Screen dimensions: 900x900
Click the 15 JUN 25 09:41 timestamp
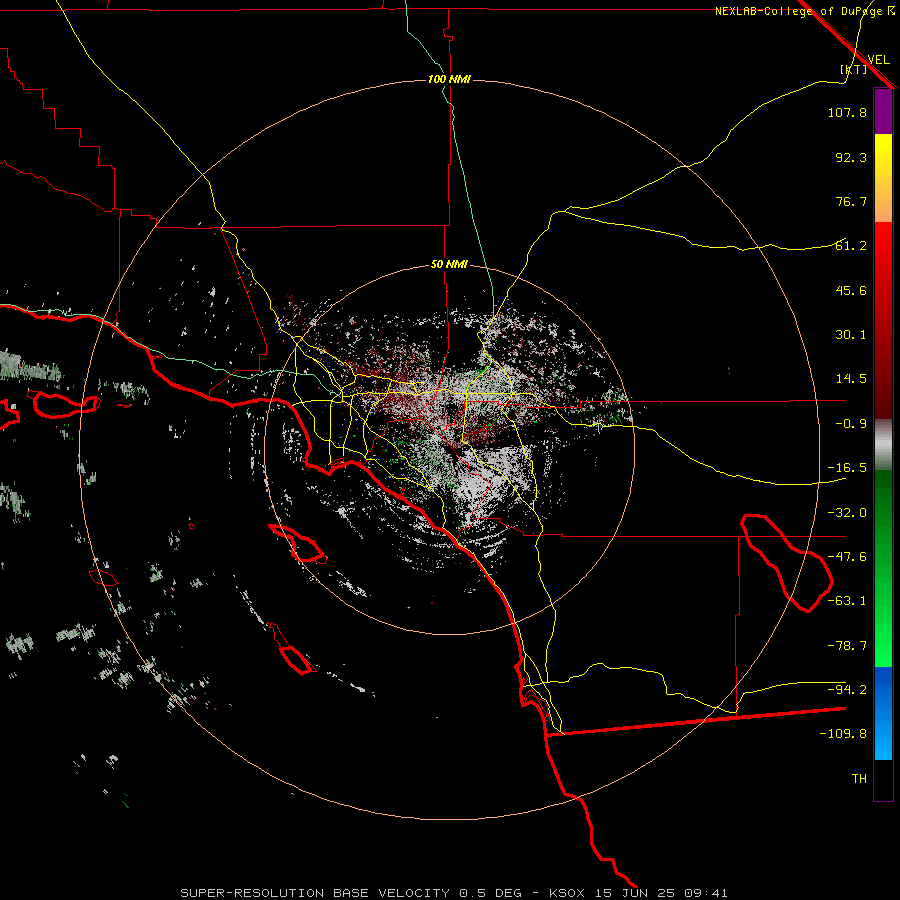pos(662,893)
